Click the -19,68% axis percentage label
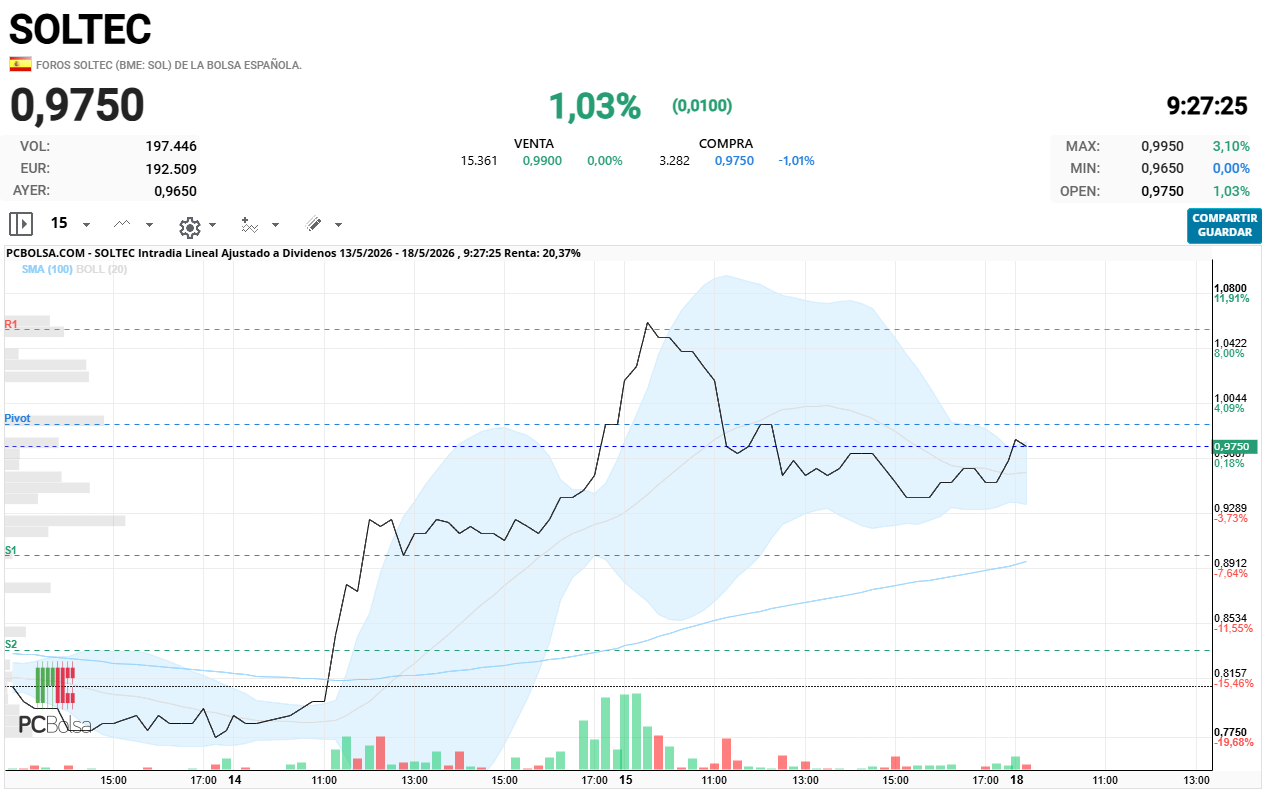The image size is (1262, 789). (x=1233, y=743)
